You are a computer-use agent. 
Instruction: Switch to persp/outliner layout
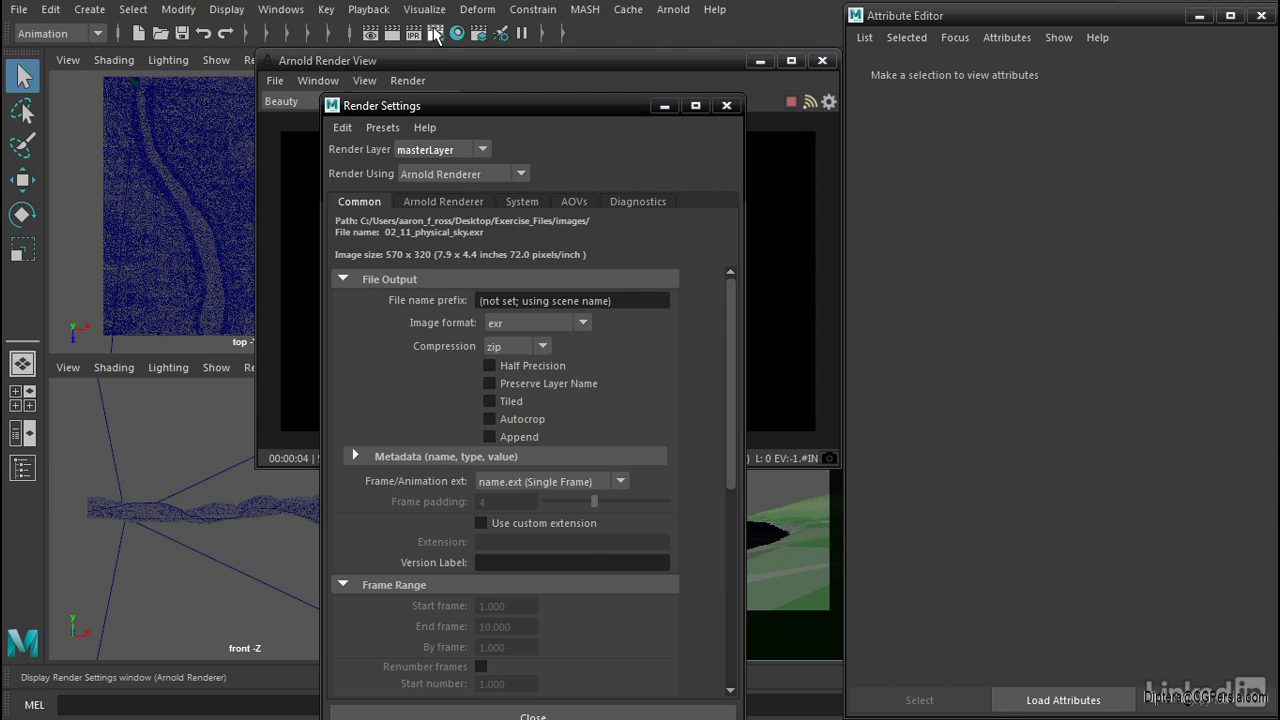tap(23, 433)
